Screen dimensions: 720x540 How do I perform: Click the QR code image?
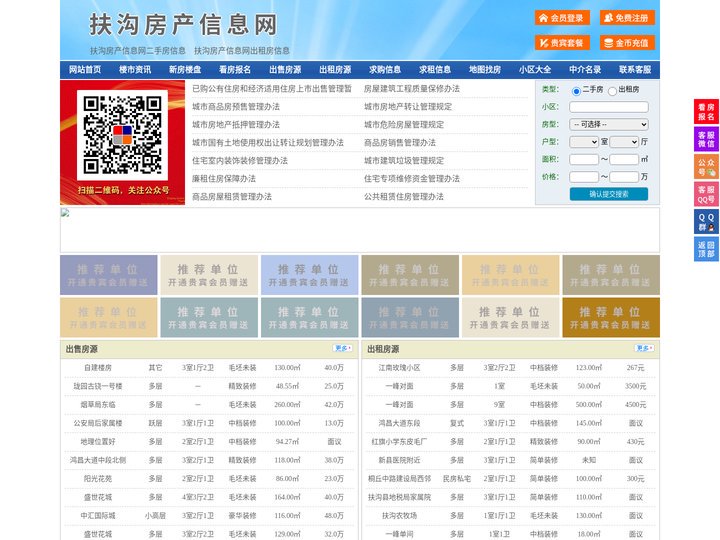point(122,135)
